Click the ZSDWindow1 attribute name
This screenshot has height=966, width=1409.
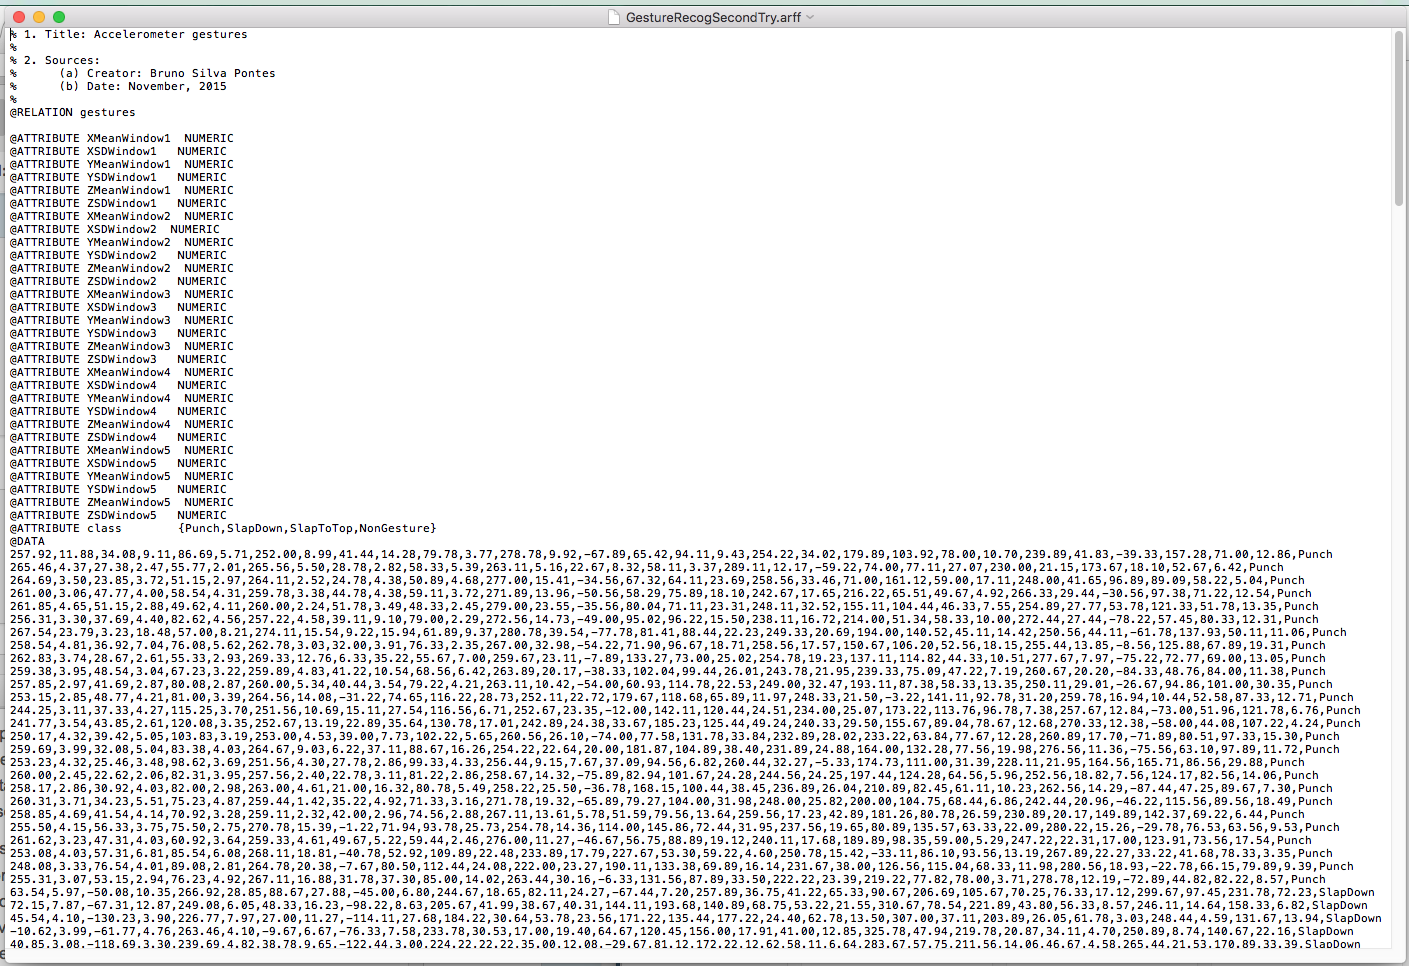click(x=121, y=203)
